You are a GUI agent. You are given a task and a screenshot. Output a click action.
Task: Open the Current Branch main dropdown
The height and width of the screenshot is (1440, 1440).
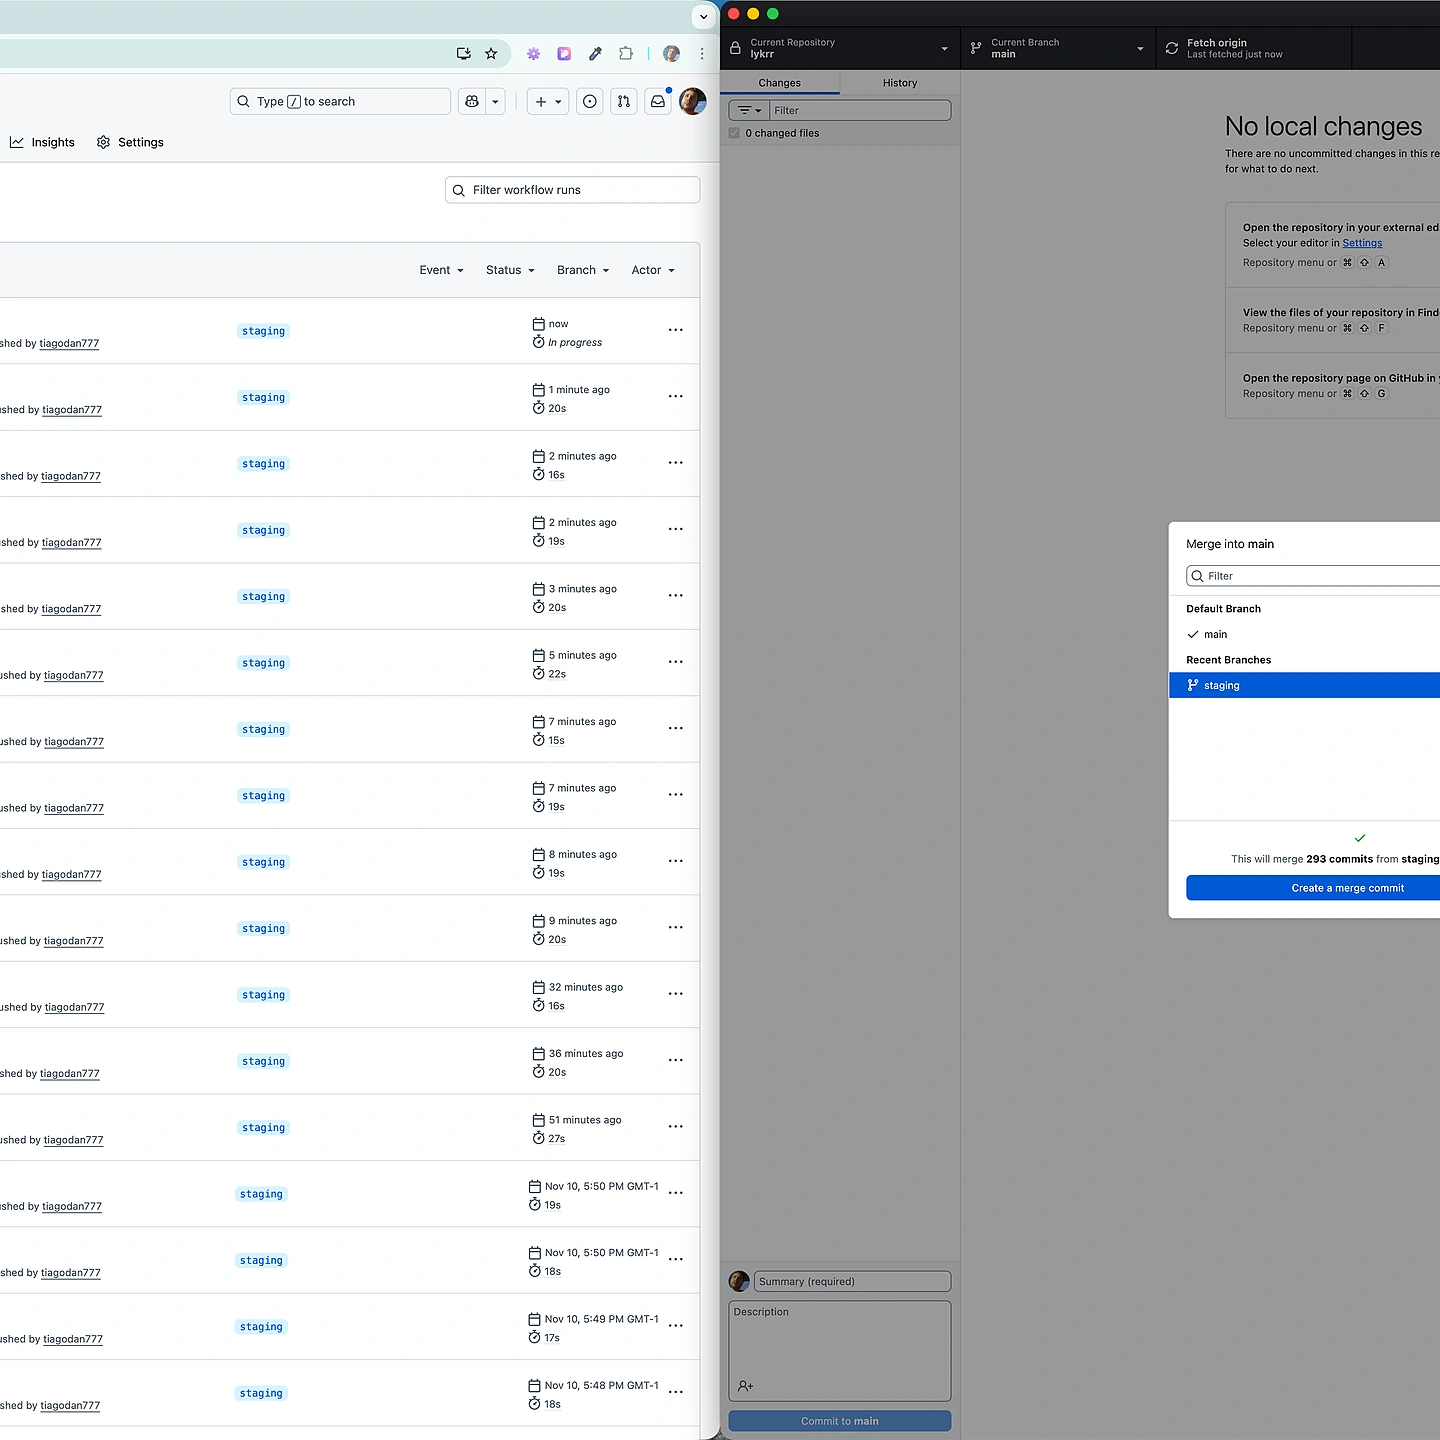[x=1057, y=48]
